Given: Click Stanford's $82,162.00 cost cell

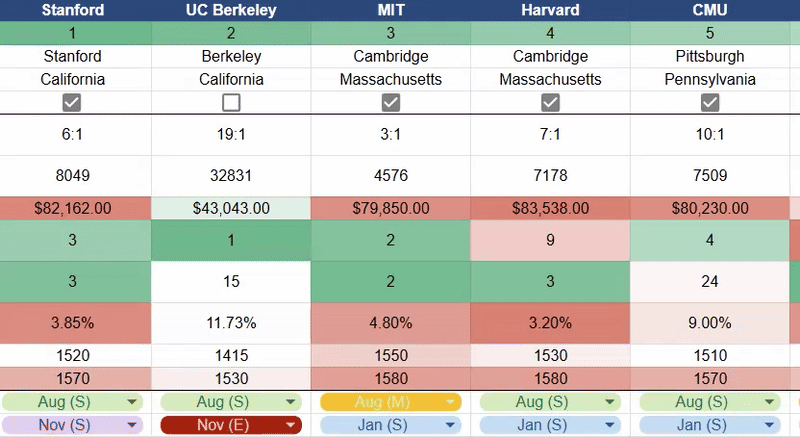Looking at the screenshot, I should 72,208.
